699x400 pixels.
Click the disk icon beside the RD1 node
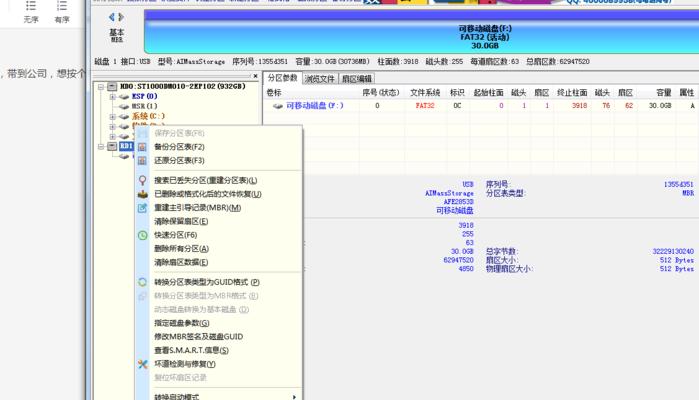click(x=112, y=146)
